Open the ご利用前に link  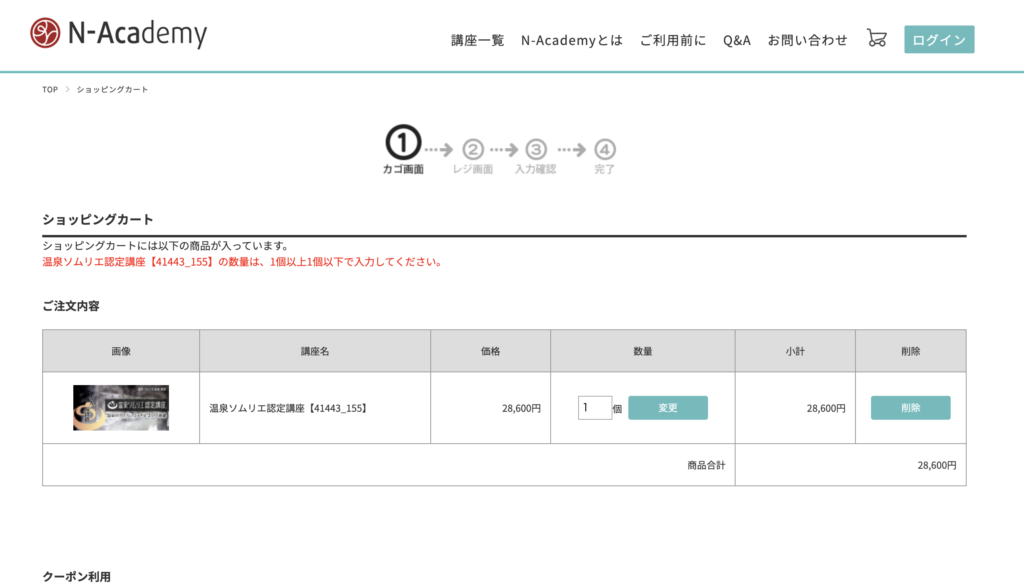point(673,40)
